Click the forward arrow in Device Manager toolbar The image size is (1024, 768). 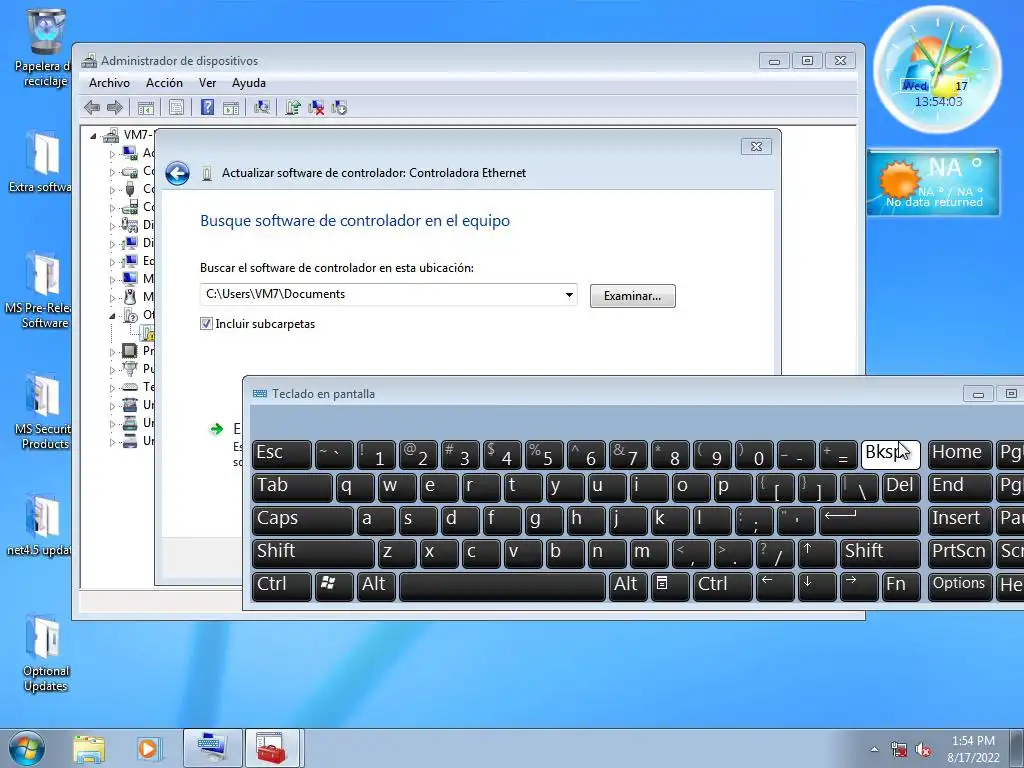coord(115,108)
